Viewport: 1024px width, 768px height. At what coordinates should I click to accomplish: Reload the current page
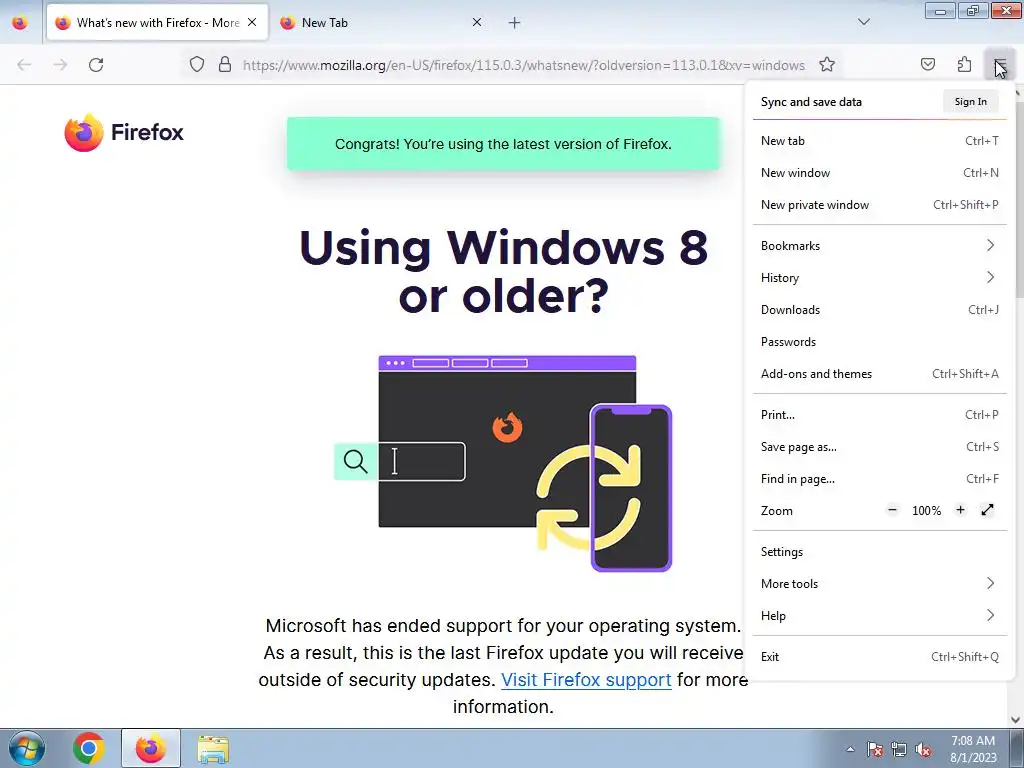96,65
